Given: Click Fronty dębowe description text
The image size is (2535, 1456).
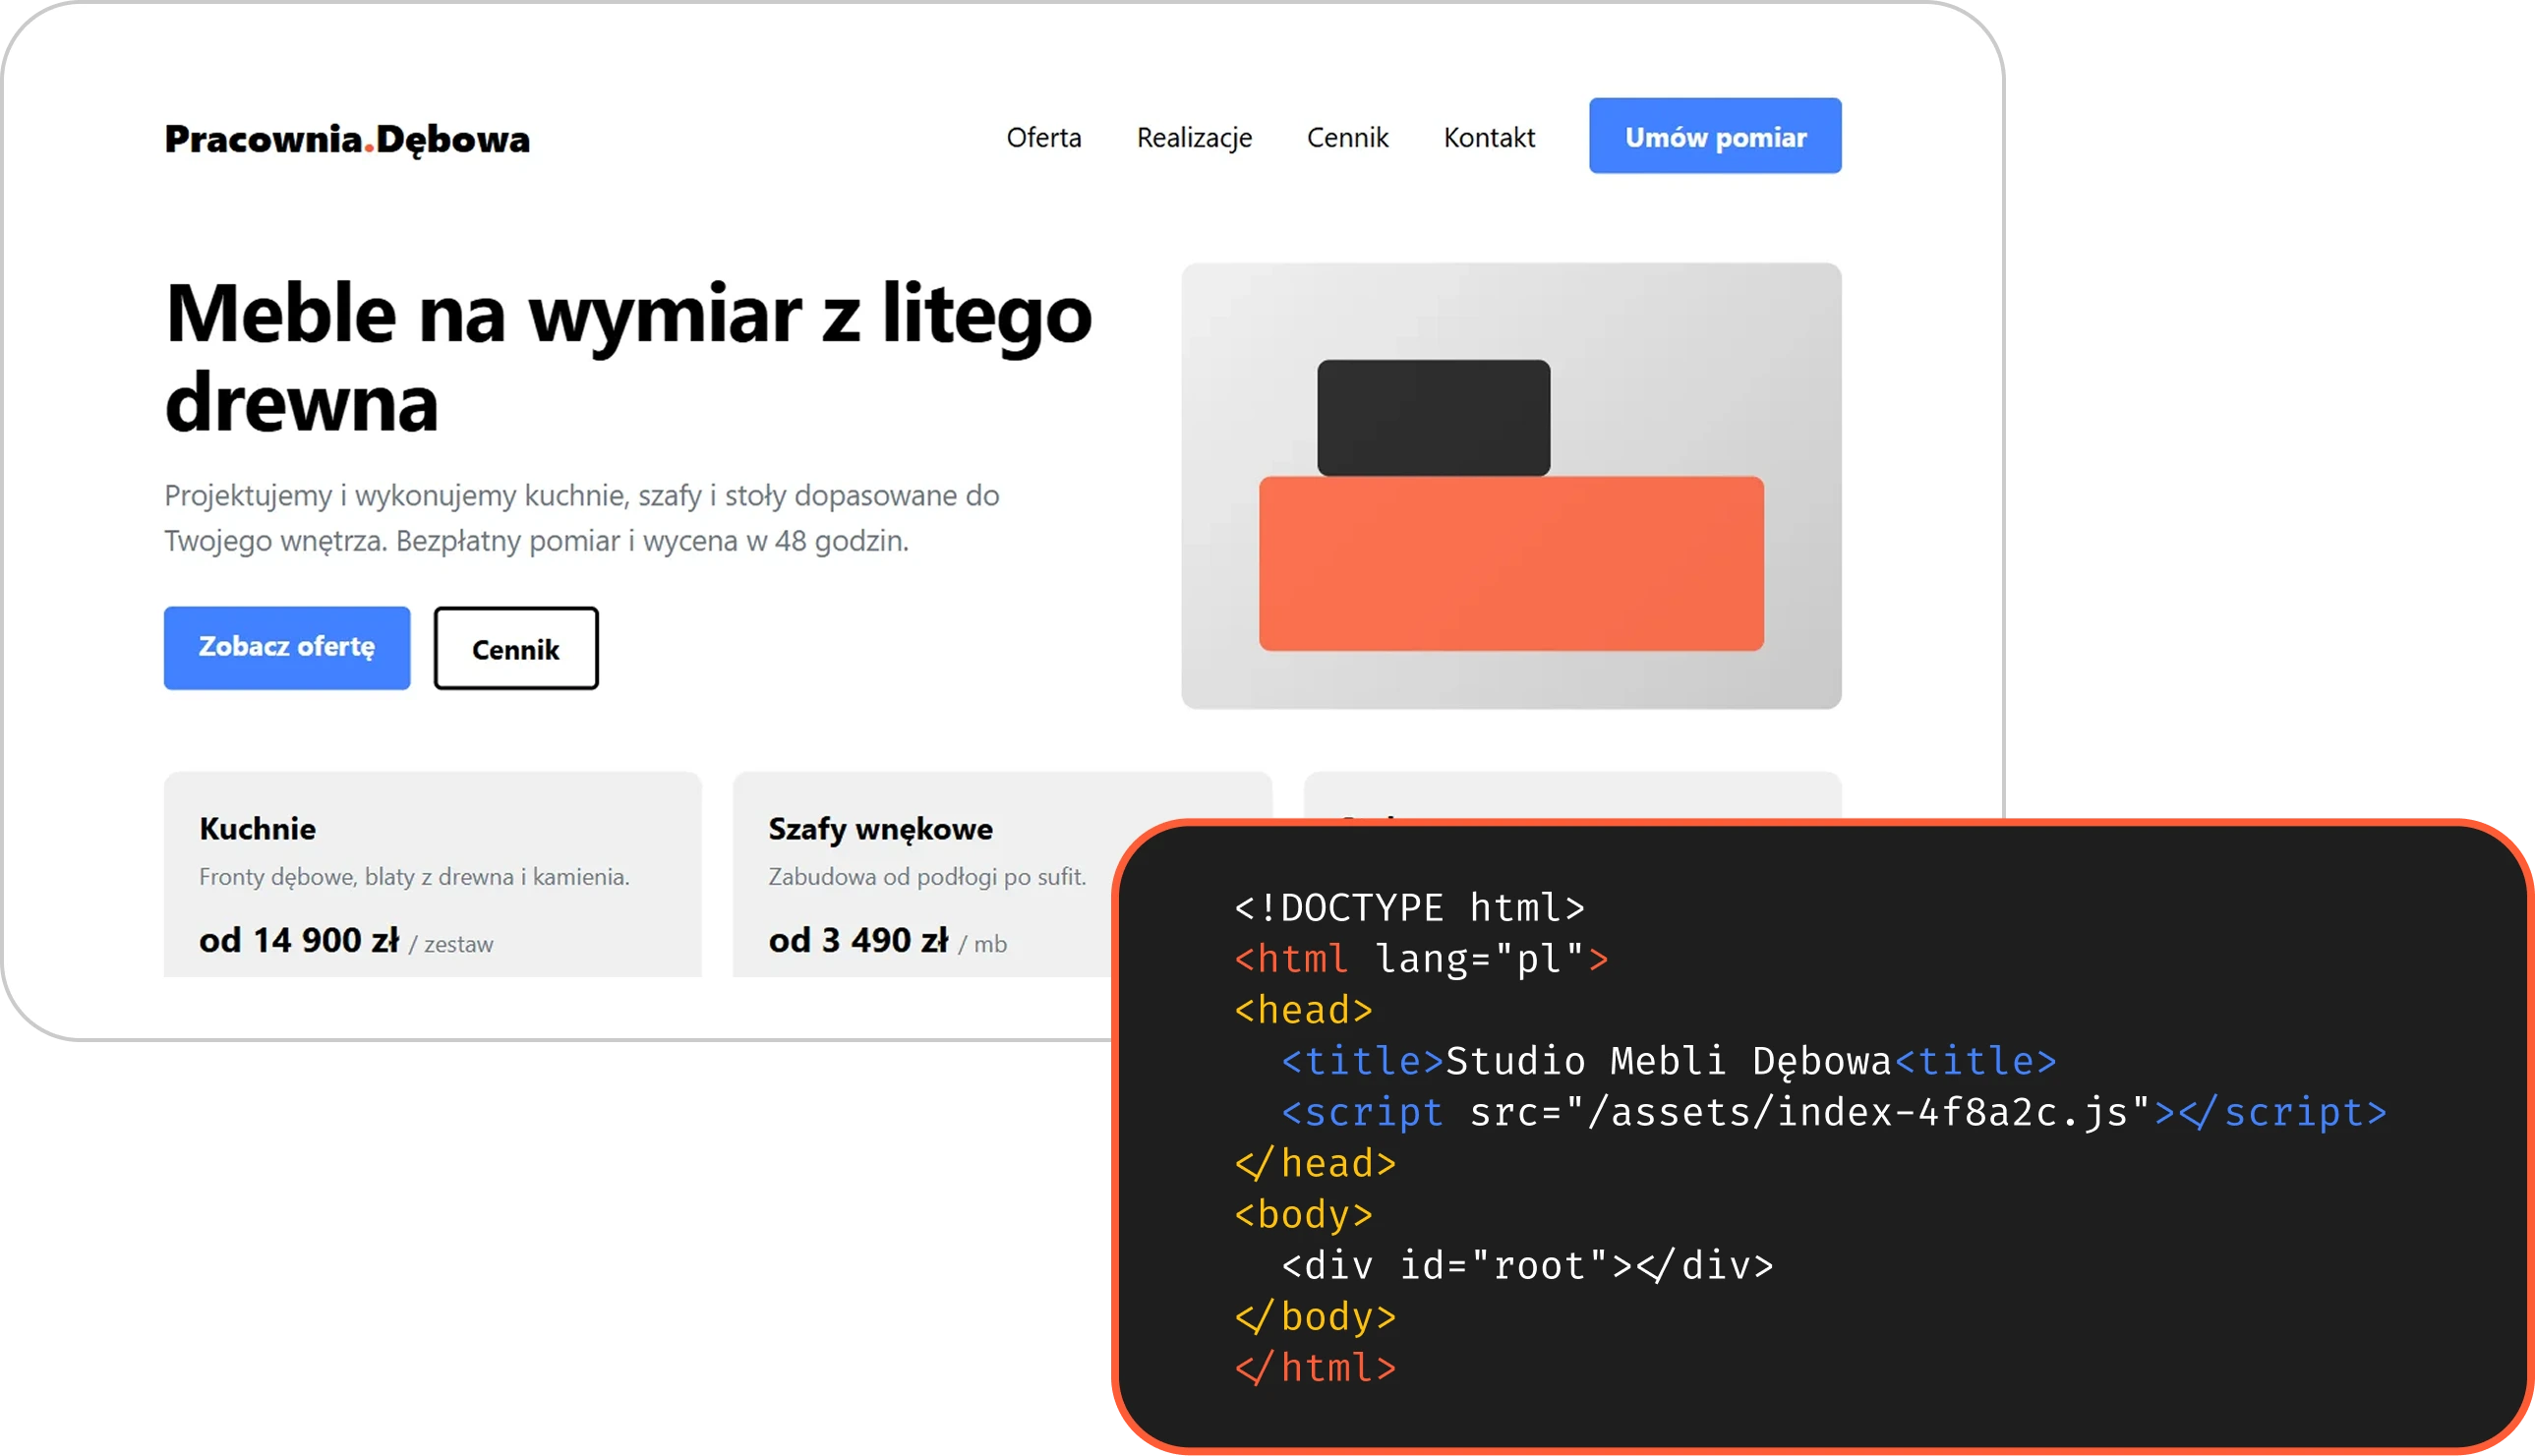Looking at the screenshot, I should [414, 877].
